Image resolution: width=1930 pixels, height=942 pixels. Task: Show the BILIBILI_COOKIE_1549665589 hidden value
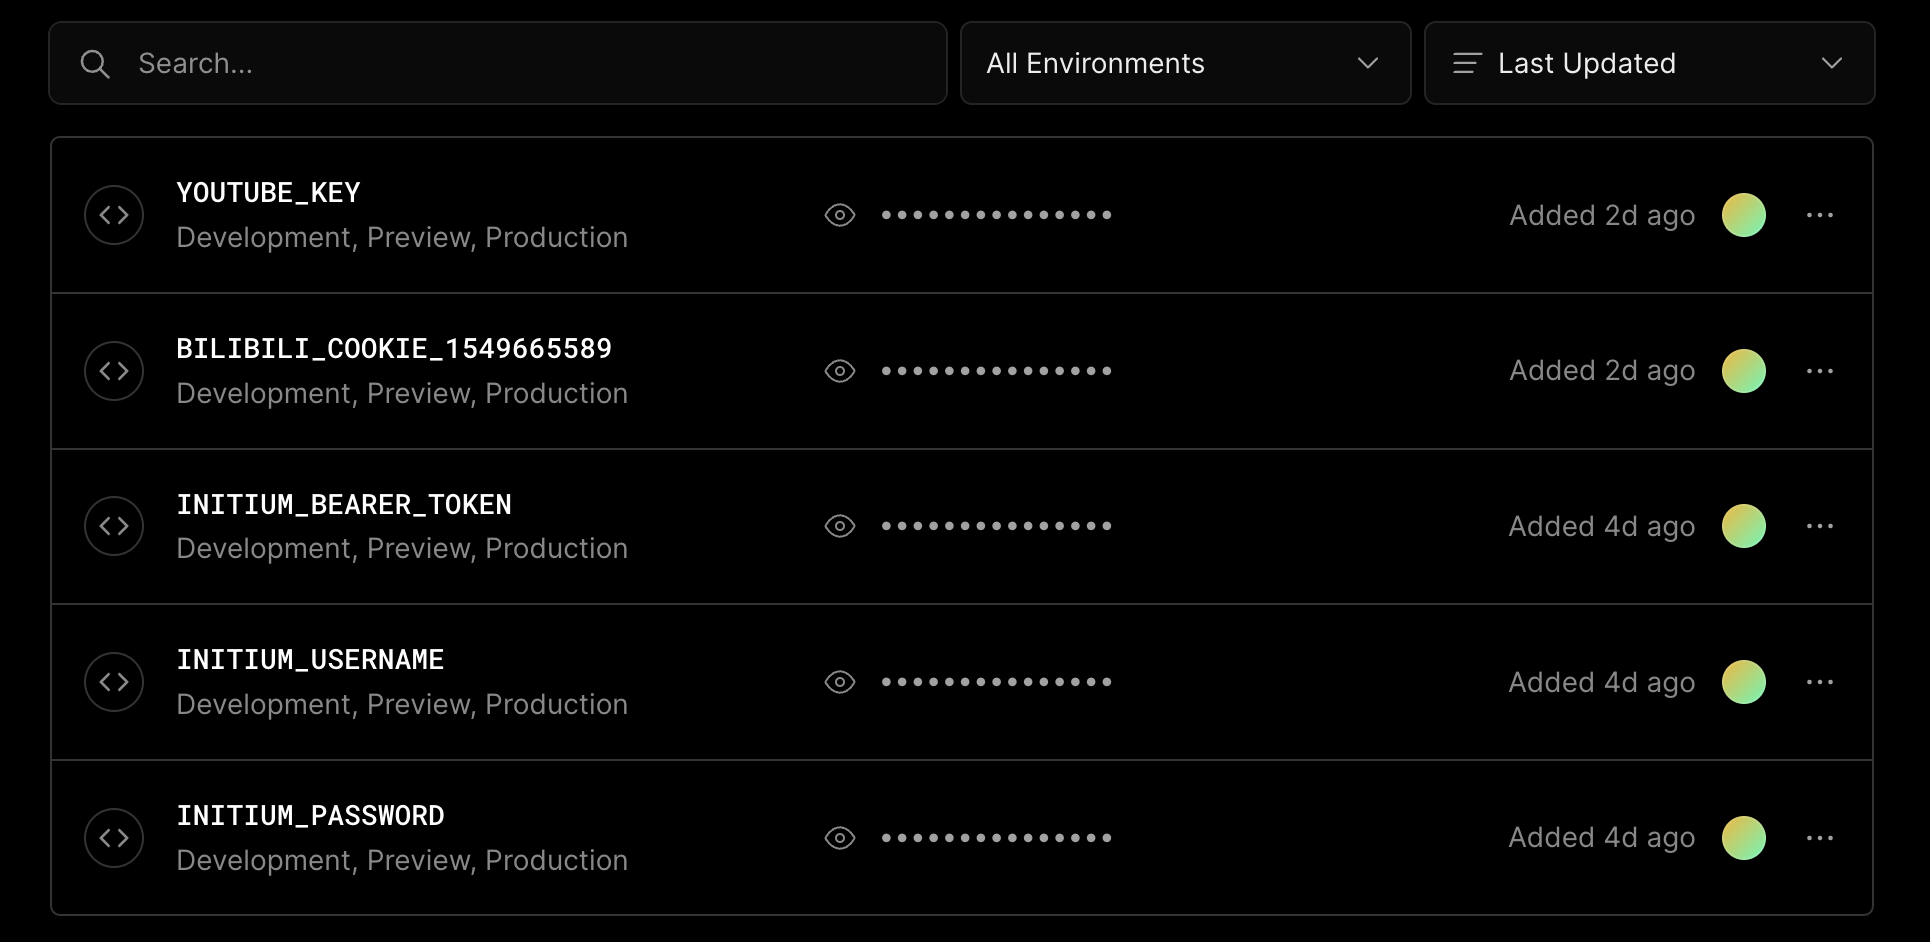point(840,371)
